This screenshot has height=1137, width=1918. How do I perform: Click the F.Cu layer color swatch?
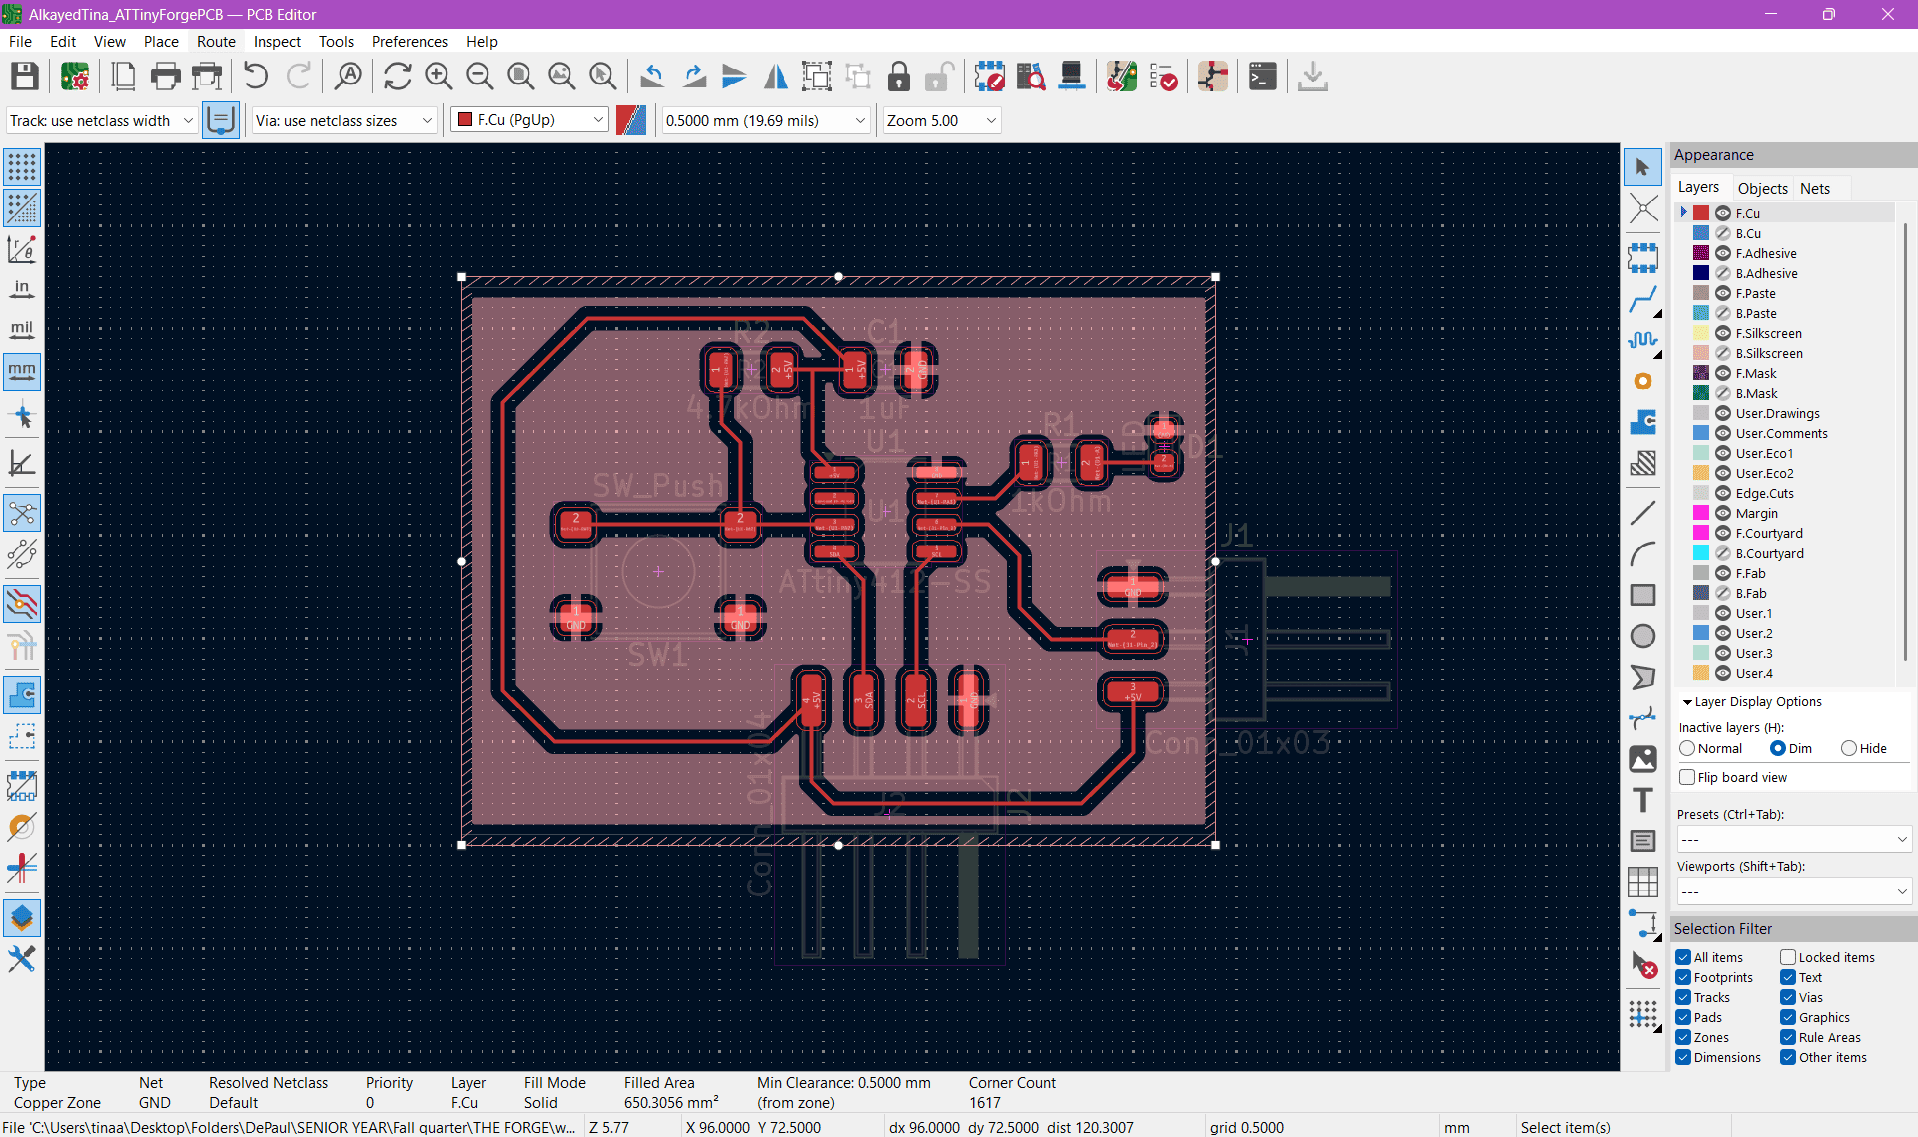[1700, 212]
